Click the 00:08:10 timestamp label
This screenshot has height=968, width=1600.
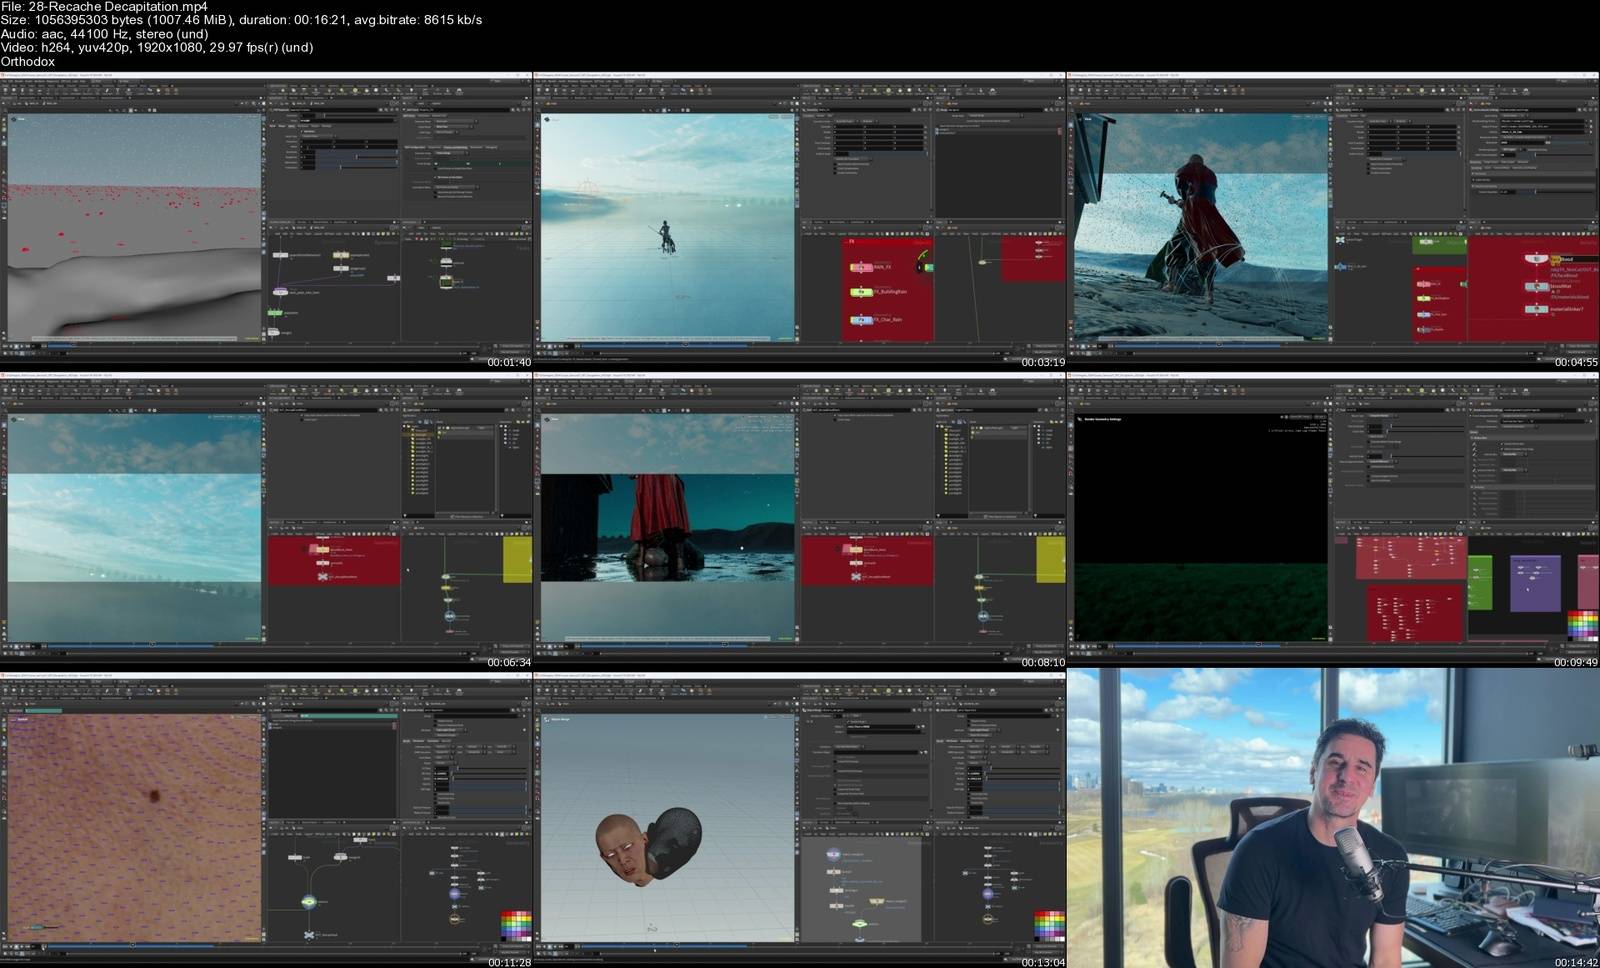click(1043, 662)
